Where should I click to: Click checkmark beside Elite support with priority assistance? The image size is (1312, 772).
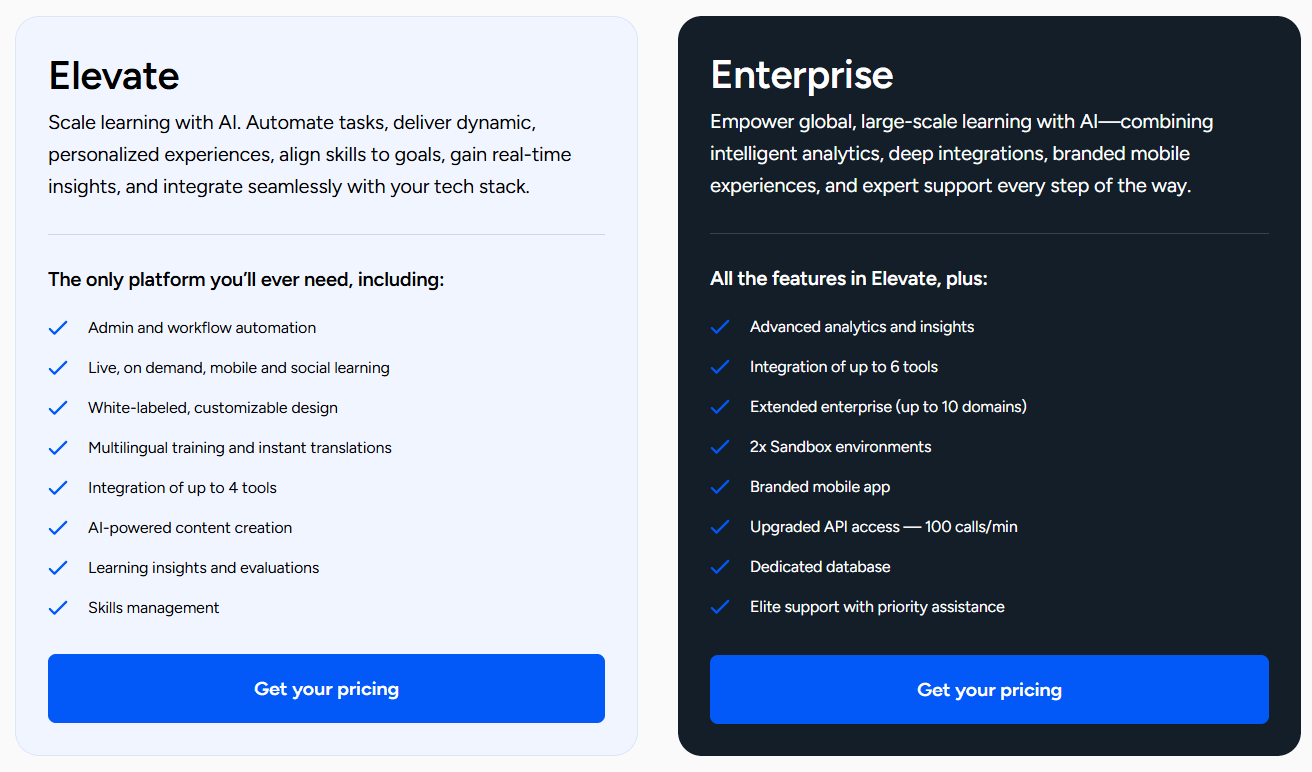point(720,607)
